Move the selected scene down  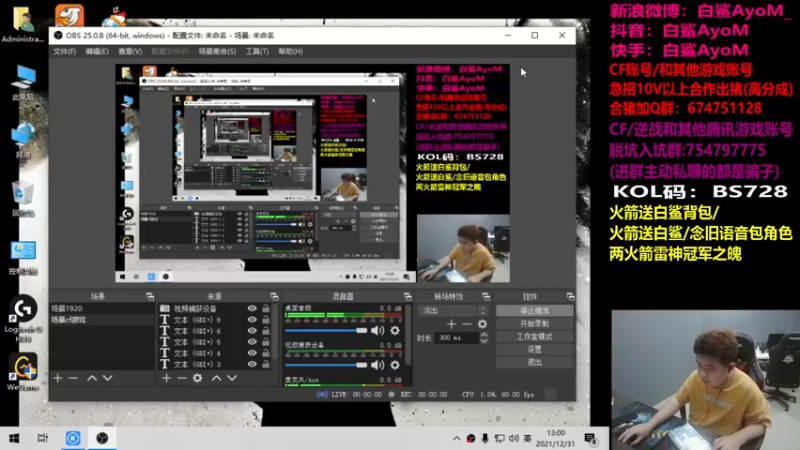click(x=108, y=378)
